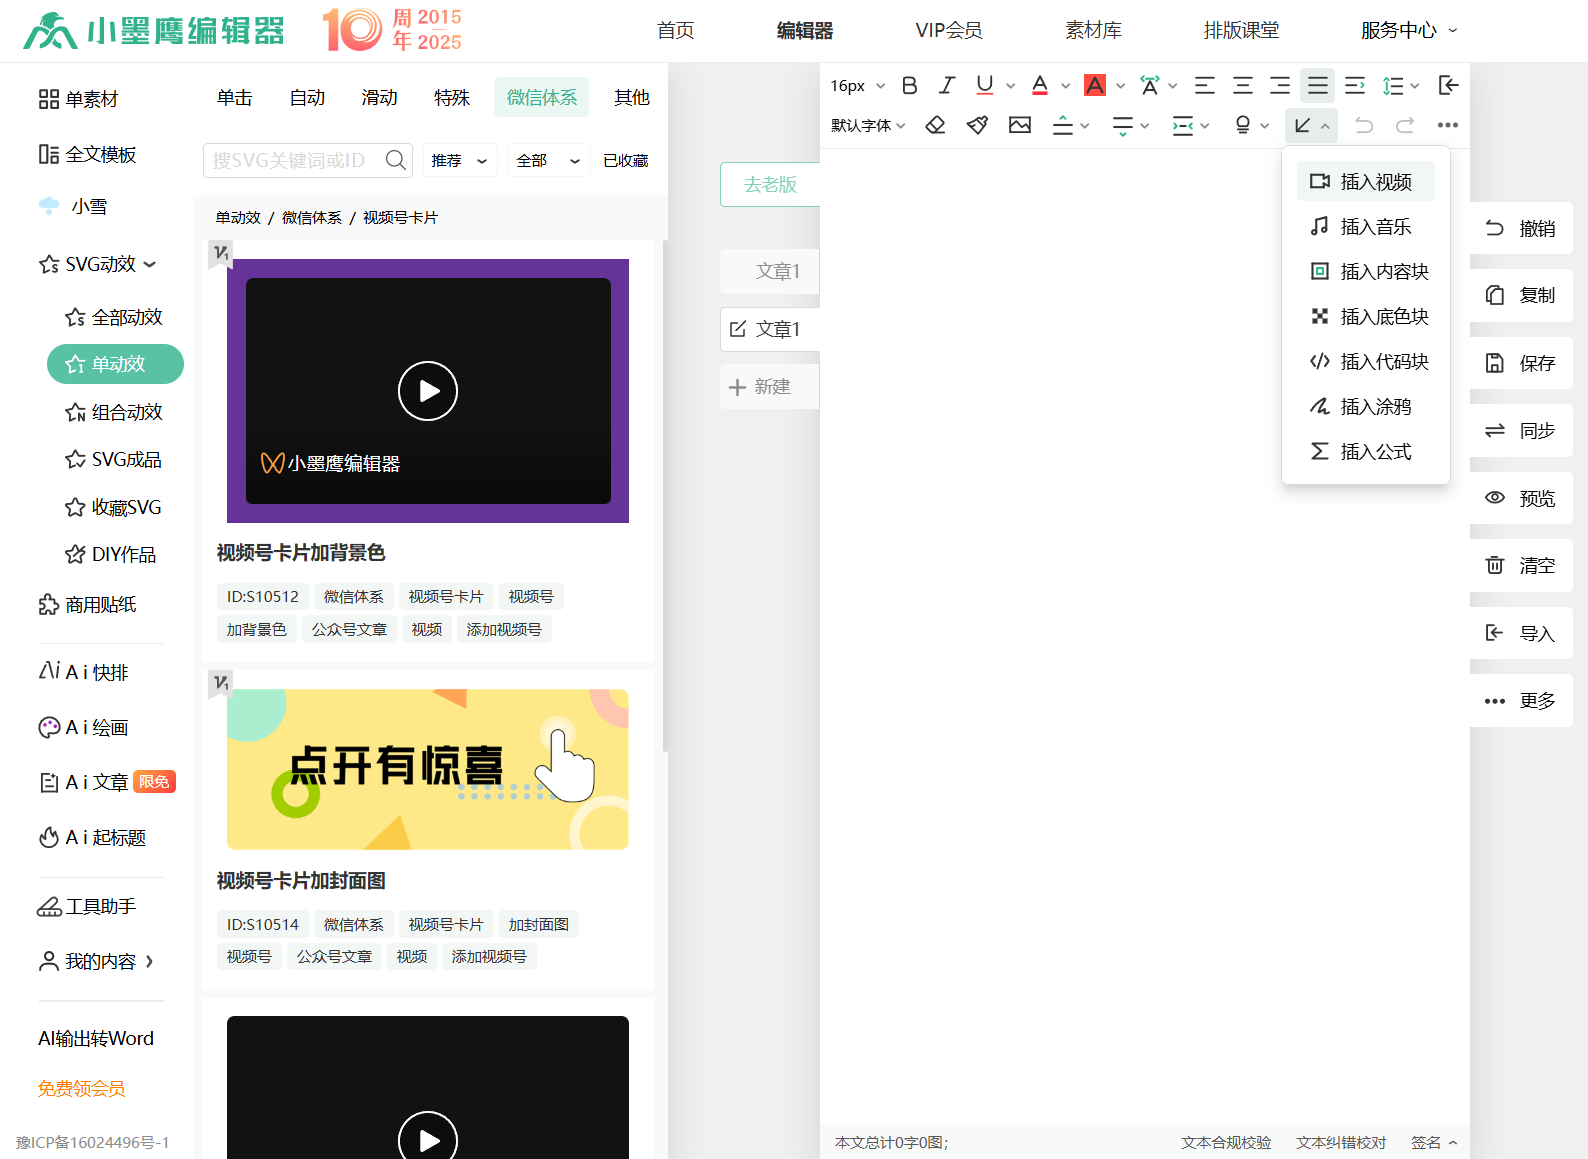Viewport: 1588px width, 1159px height.
Task: Click the search magnifier icon
Action: click(396, 160)
